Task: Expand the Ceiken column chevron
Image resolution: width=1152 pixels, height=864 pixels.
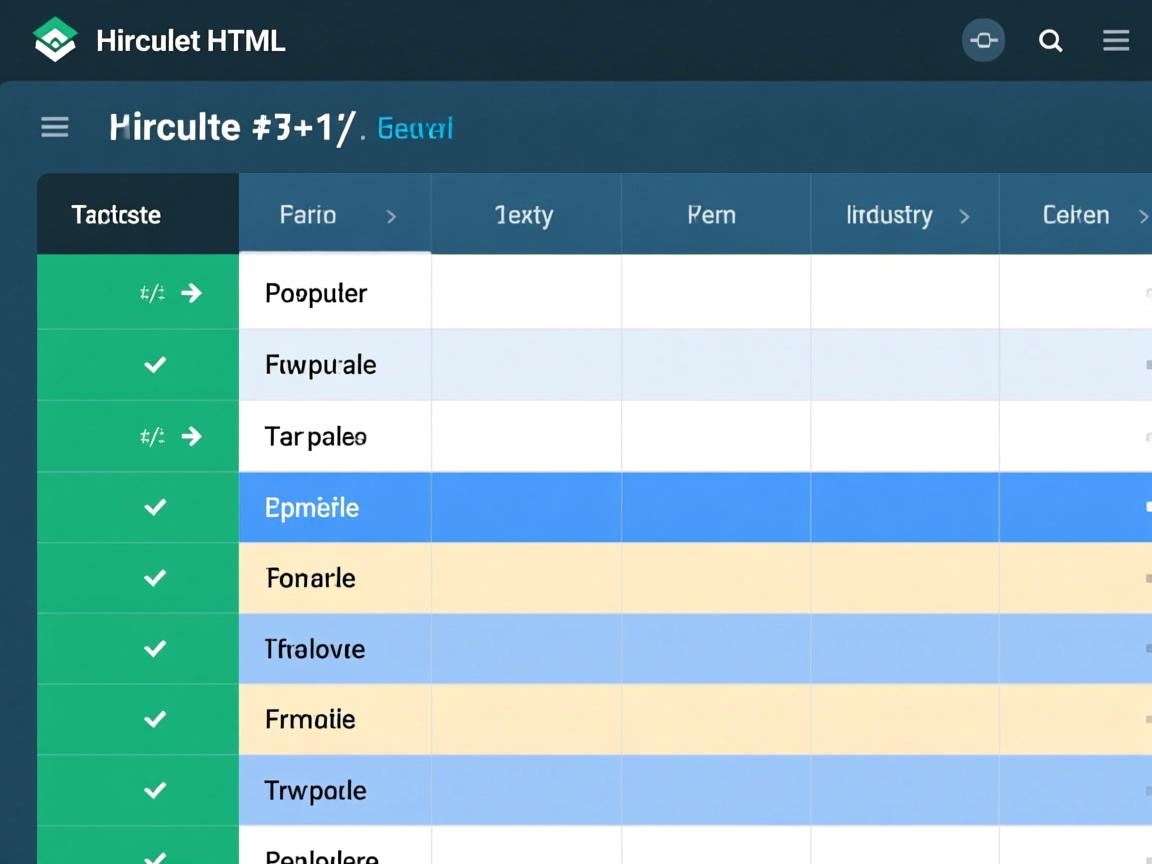Action: (1142, 216)
